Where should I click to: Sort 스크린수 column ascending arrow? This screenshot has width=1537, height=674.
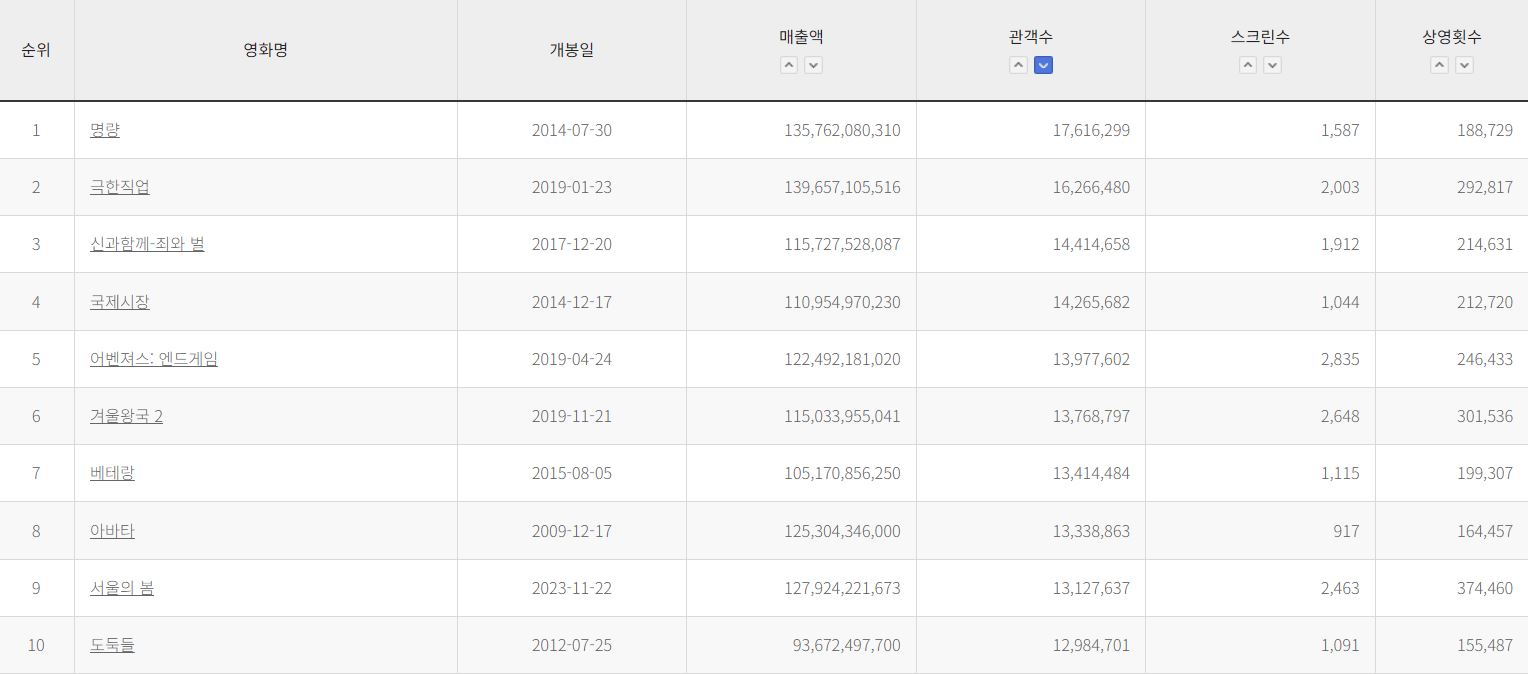[1248, 65]
